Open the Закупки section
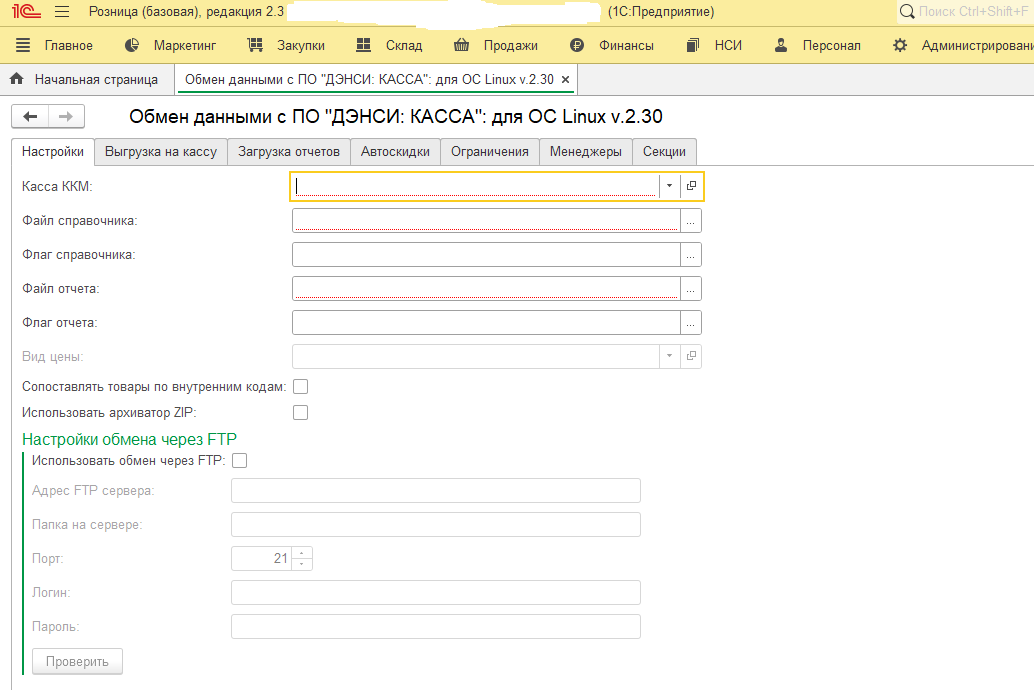Screen dimensions: 1034x690 pyautogui.click(x=301, y=45)
